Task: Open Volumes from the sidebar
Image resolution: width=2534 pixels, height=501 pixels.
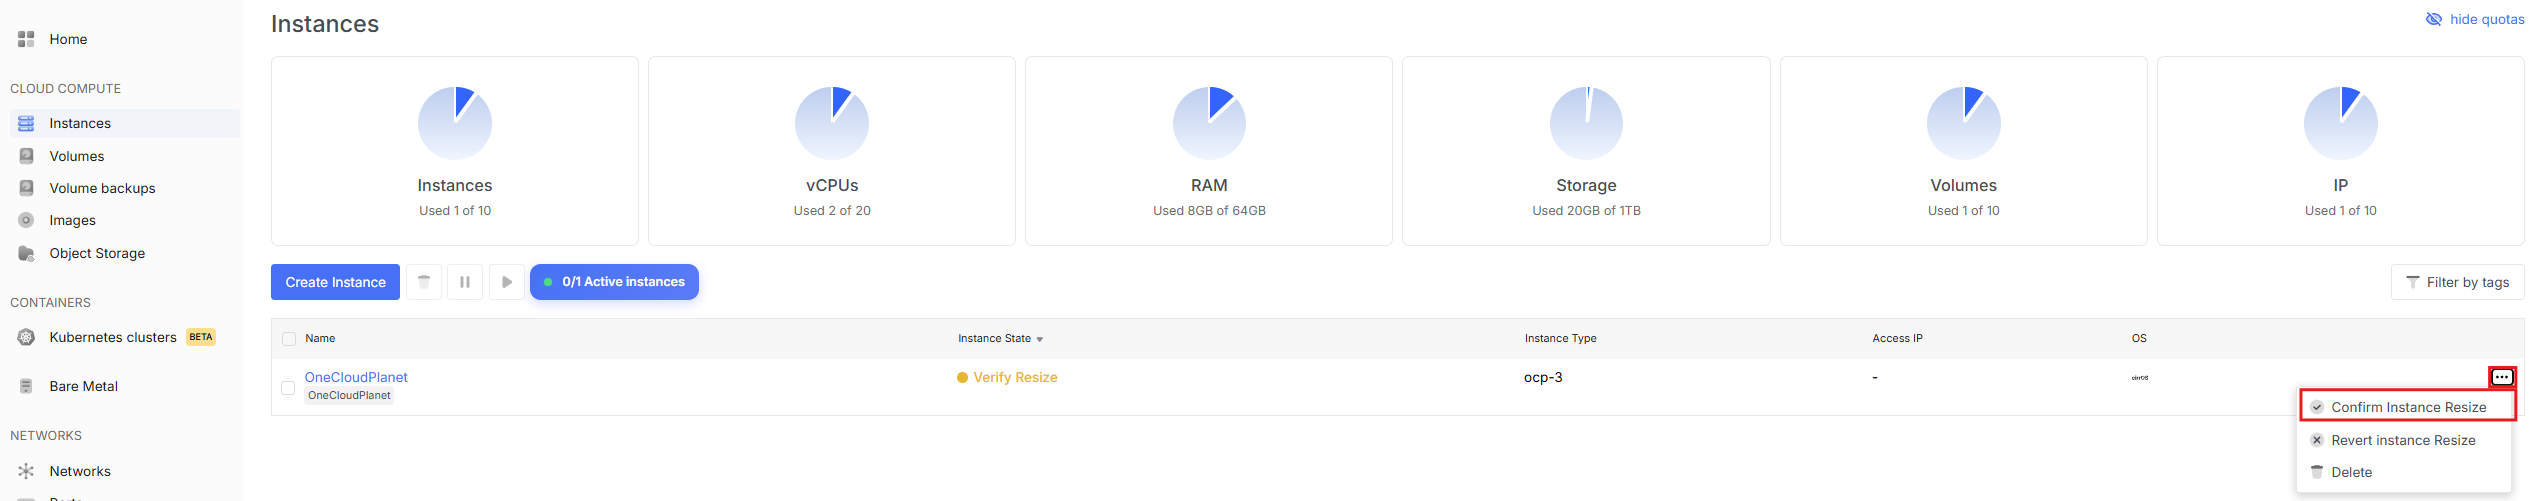Action: [77, 156]
